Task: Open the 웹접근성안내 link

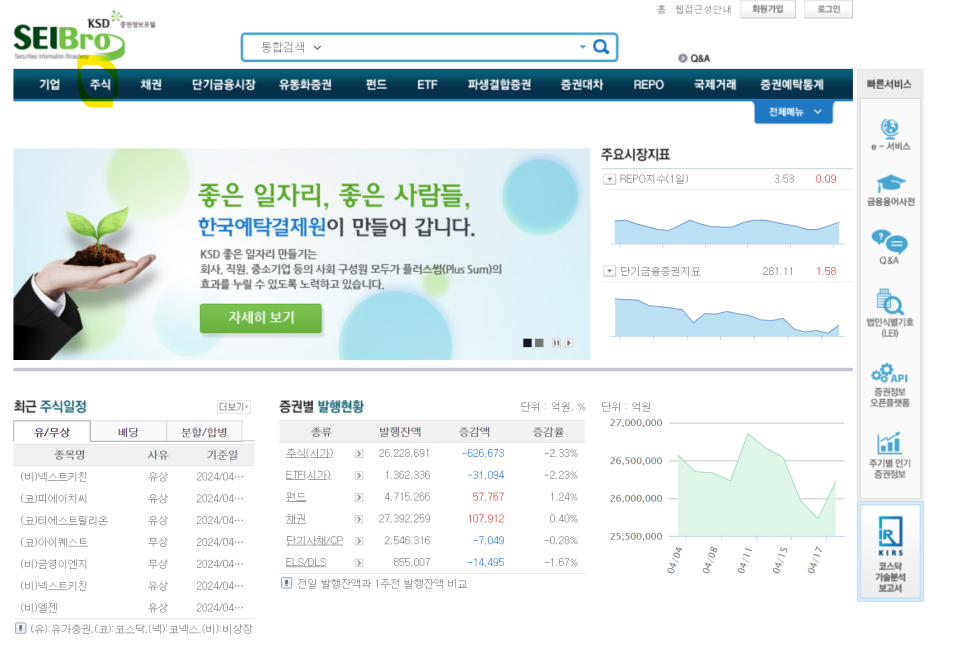Action: coord(703,9)
